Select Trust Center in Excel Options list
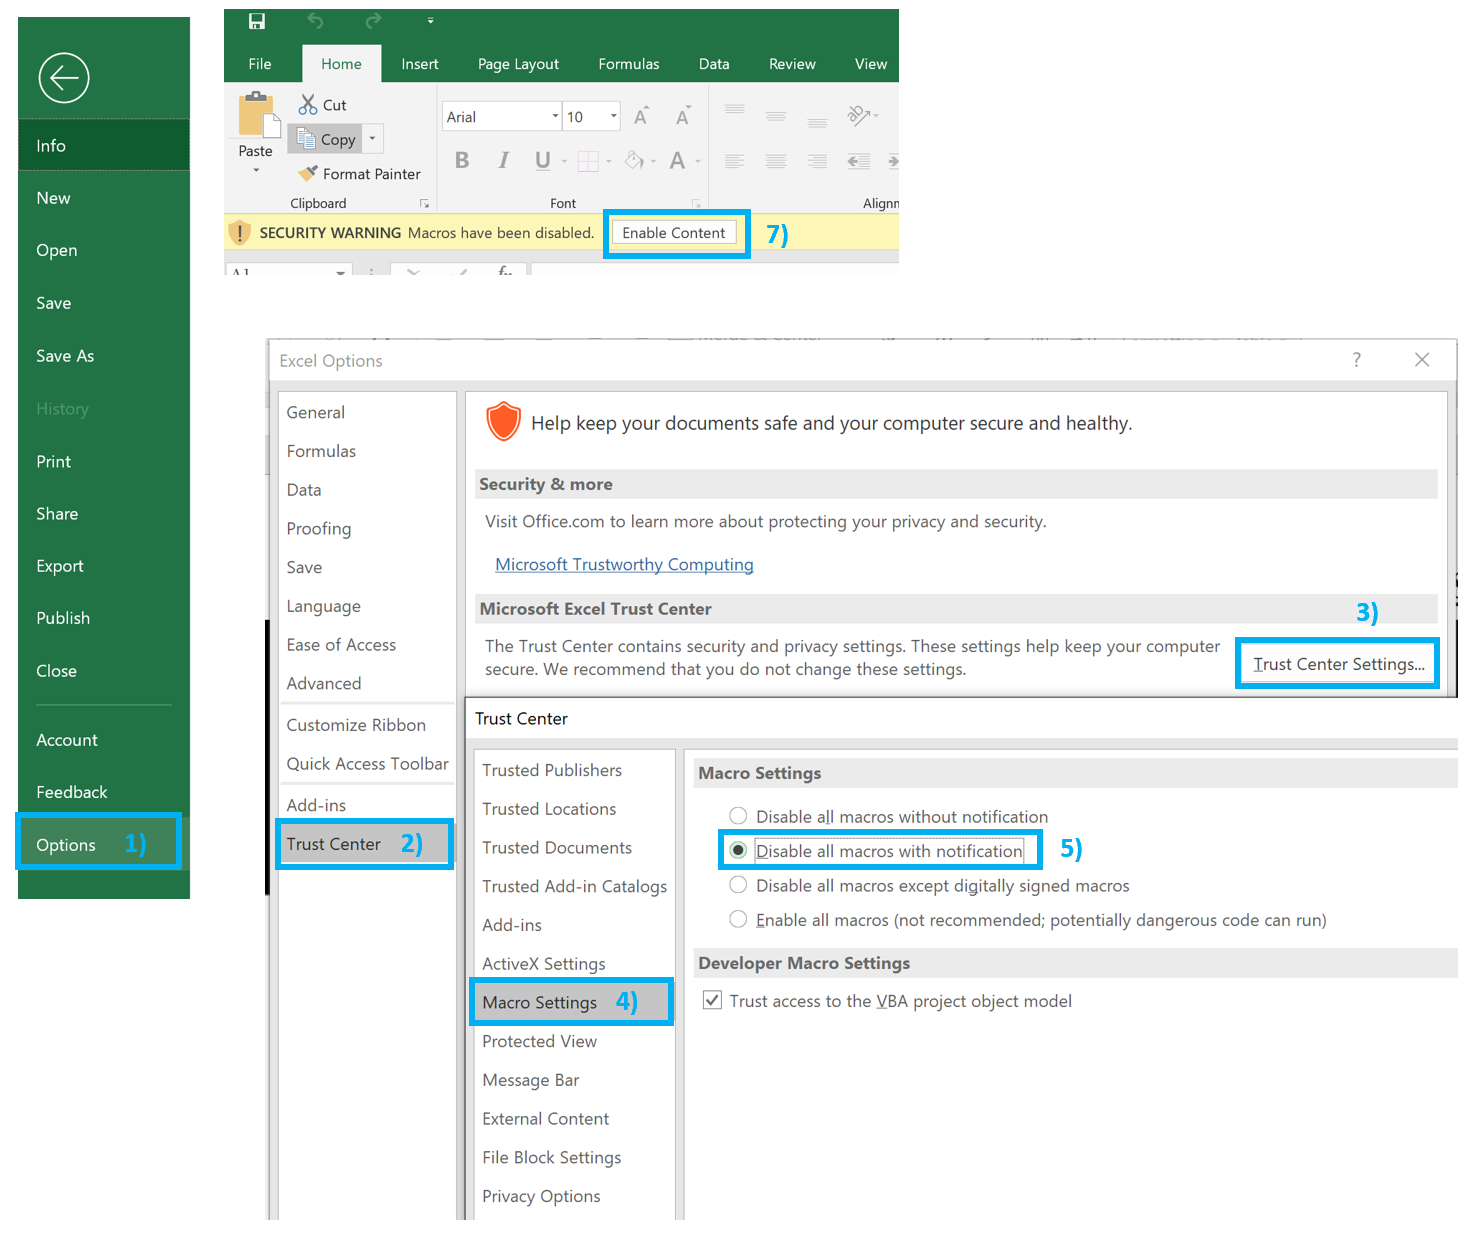This screenshot has width=1480, height=1258. [364, 844]
